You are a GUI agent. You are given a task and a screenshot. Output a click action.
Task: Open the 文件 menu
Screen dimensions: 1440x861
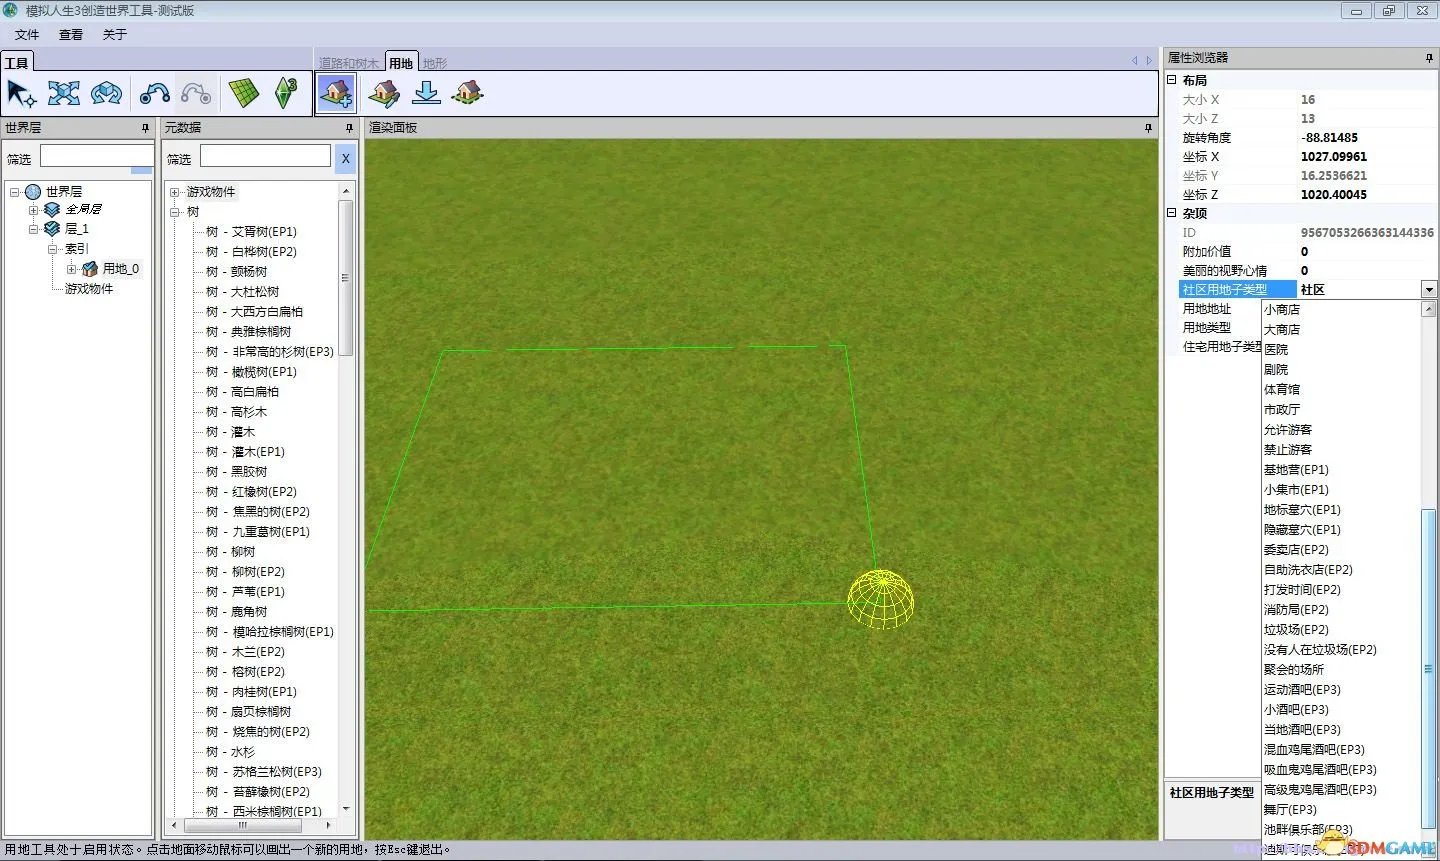click(x=27, y=34)
